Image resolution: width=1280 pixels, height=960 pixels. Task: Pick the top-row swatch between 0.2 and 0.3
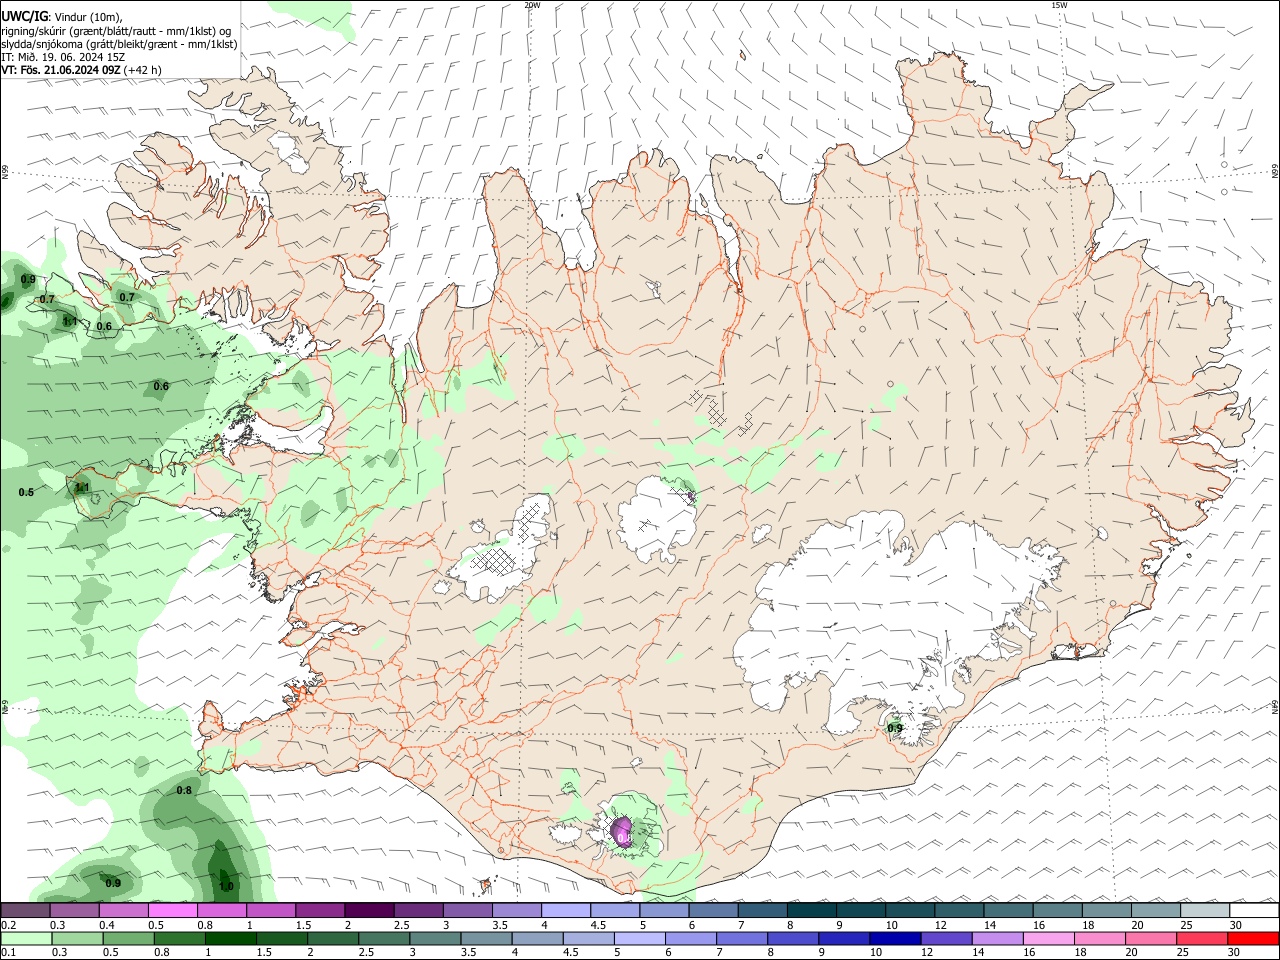coord(25,910)
